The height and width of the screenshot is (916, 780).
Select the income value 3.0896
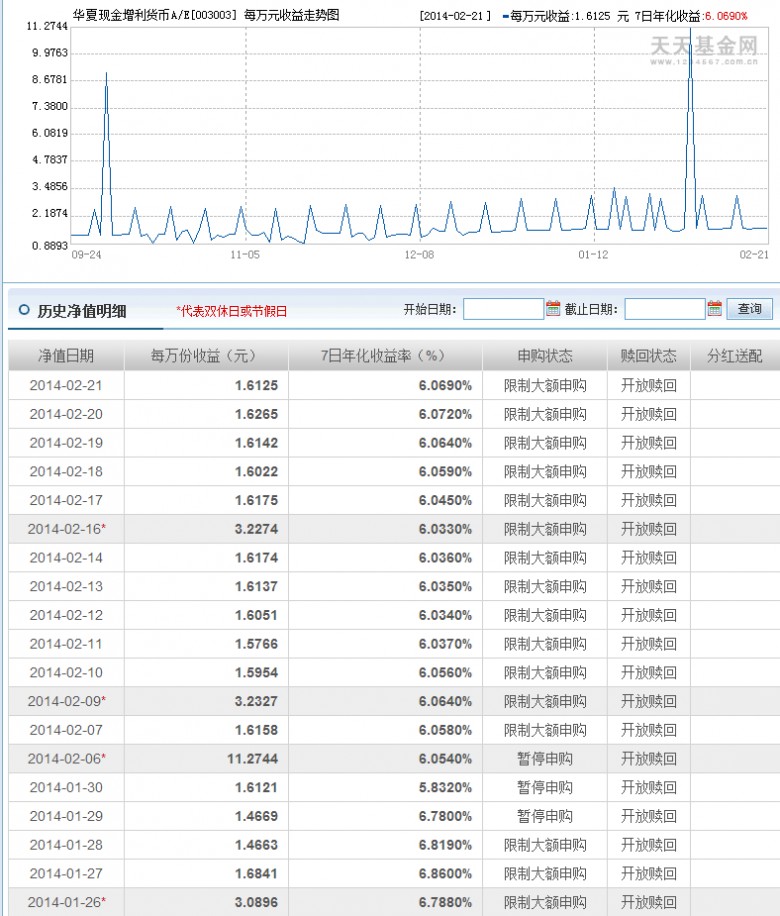click(x=256, y=902)
